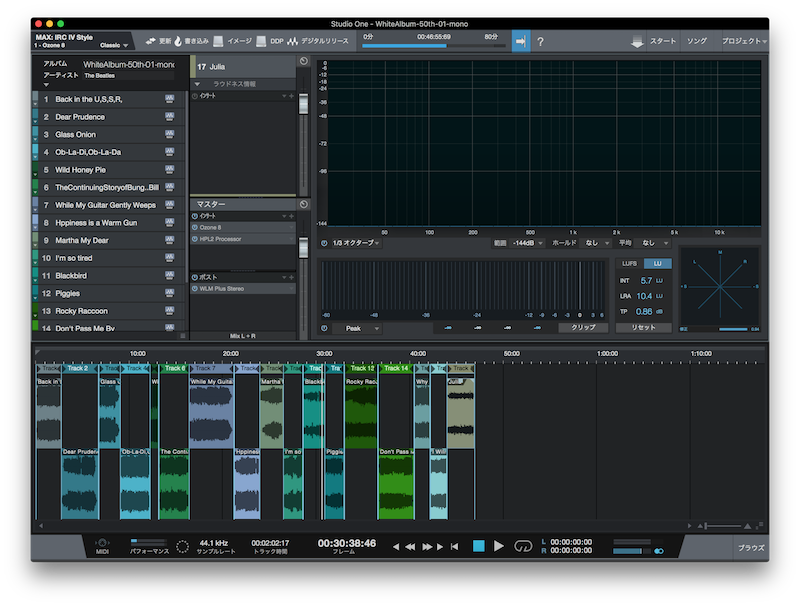Click the DDP export disk icon
This screenshot has width=800, height=606.
(x=261, y=41)
